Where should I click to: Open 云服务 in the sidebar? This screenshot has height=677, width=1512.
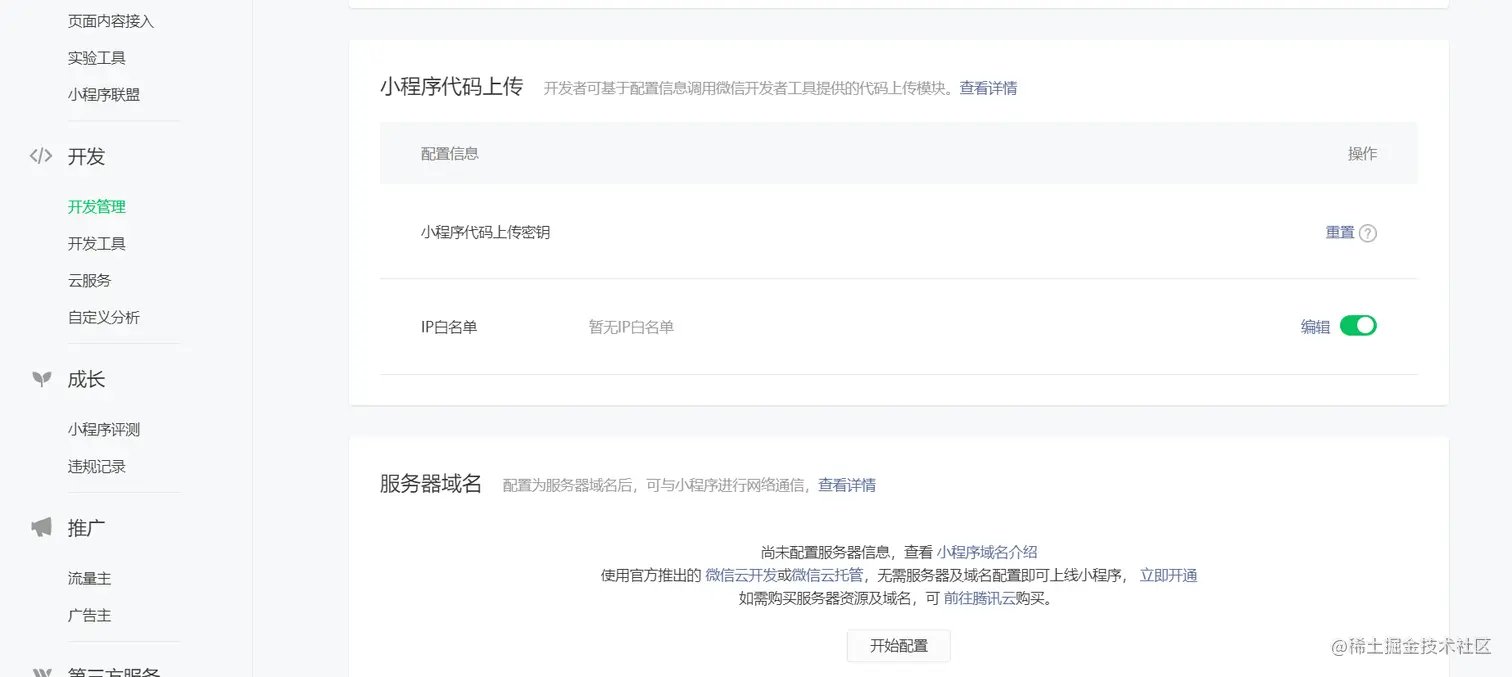click(x=90, y=281)
